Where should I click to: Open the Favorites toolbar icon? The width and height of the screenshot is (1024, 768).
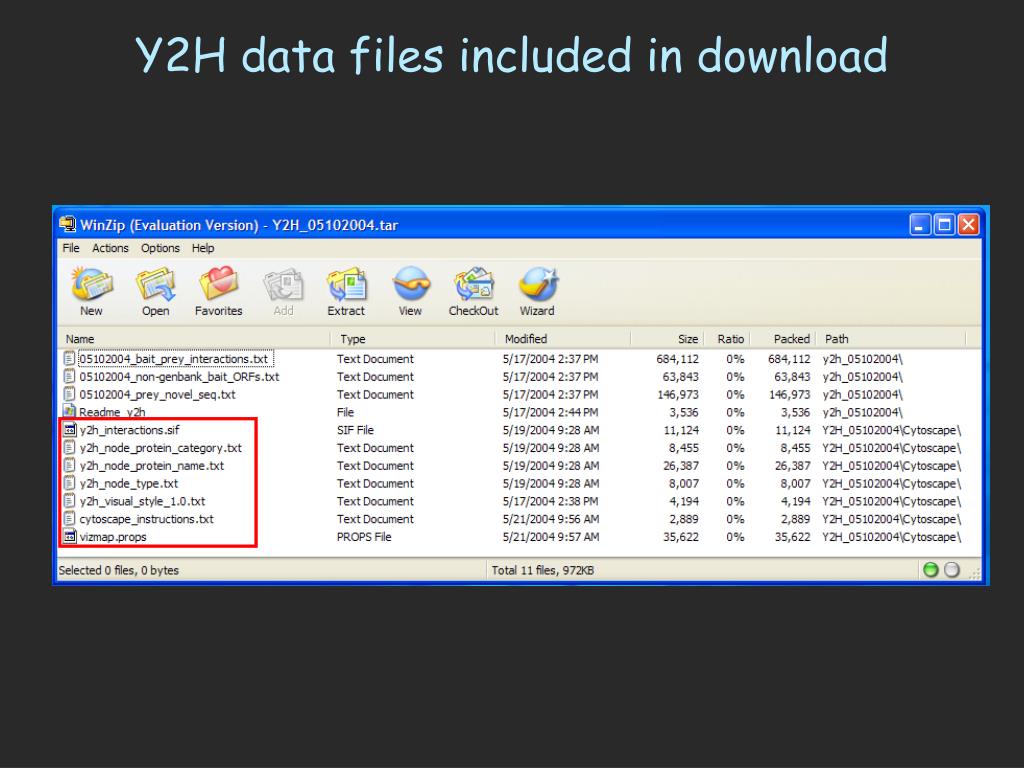click(219, 285)
